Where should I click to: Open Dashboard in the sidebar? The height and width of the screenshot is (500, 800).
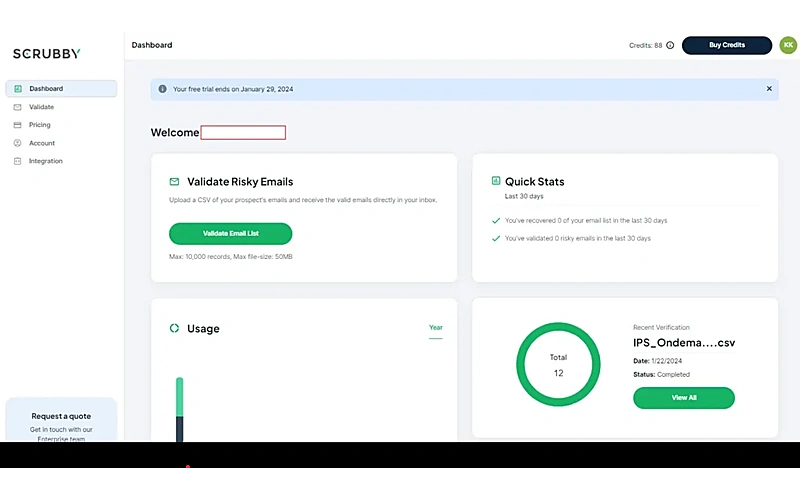coord(61,89)
